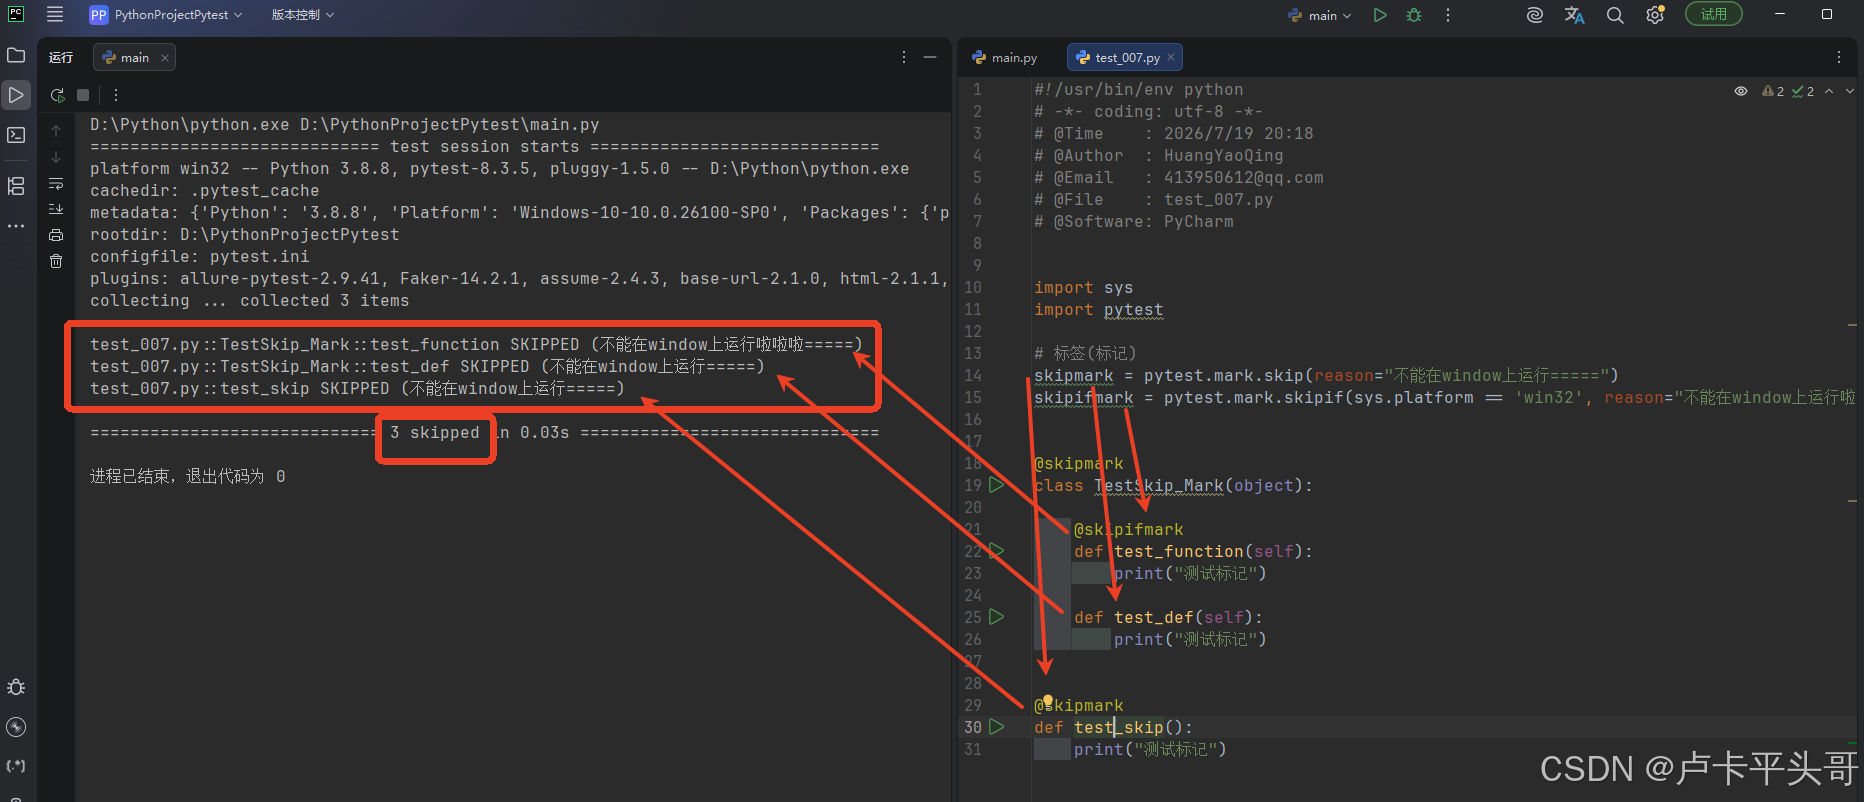
Task: Open the Terminal tool window
Action: tap(16, 135)
